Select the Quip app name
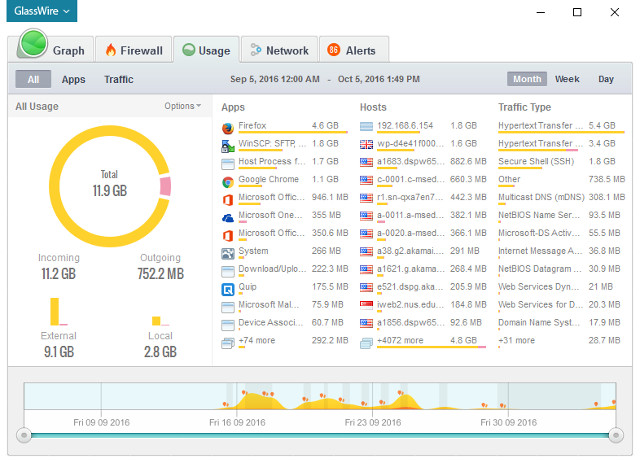The height and width of the screenshot is (463, 640). click(x=247, y=287)
